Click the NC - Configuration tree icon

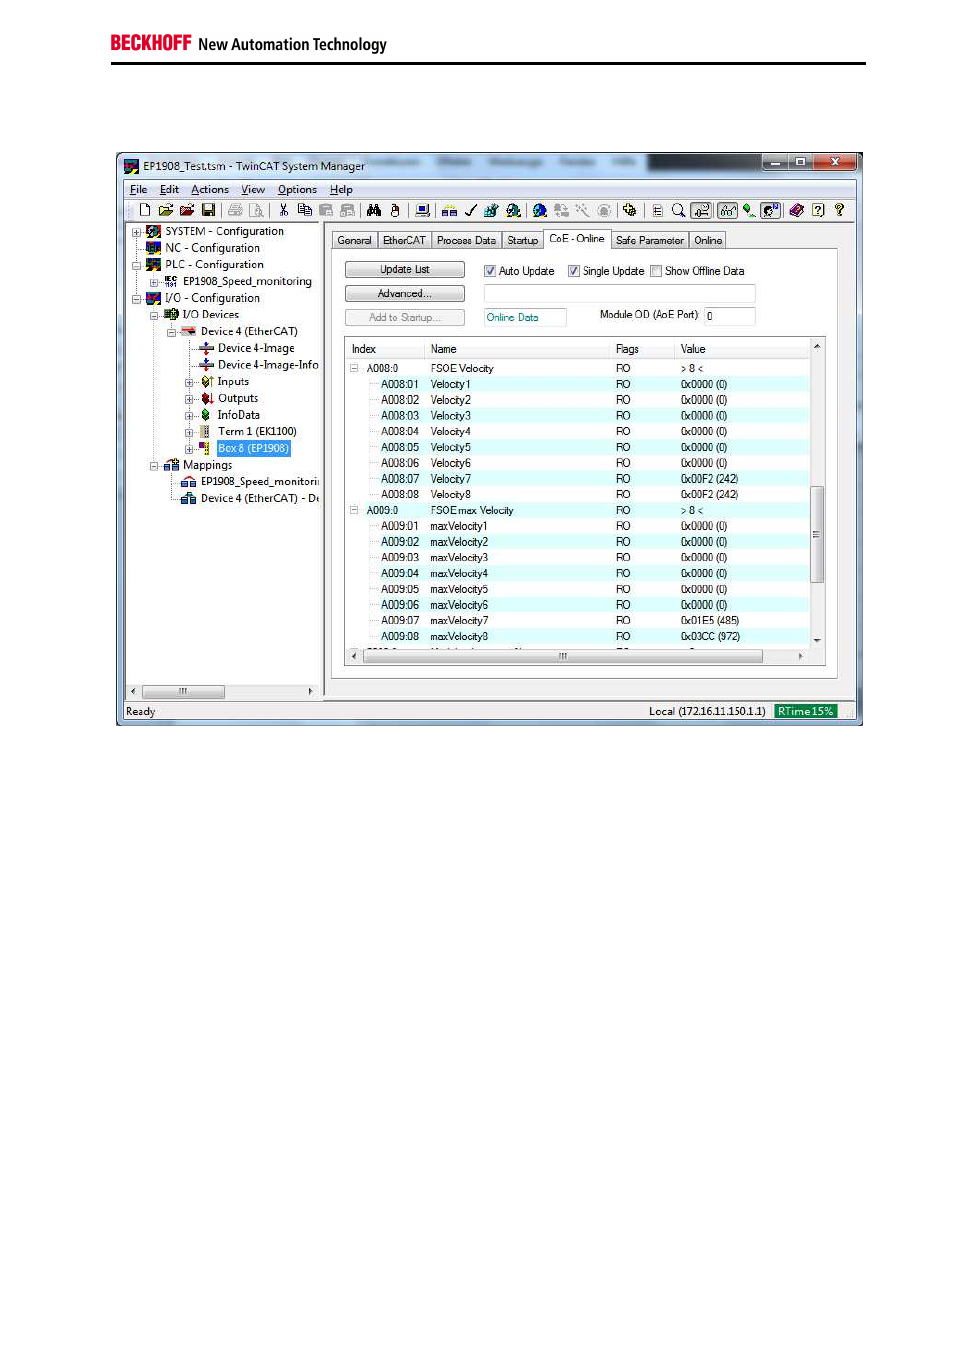[153, 248]
